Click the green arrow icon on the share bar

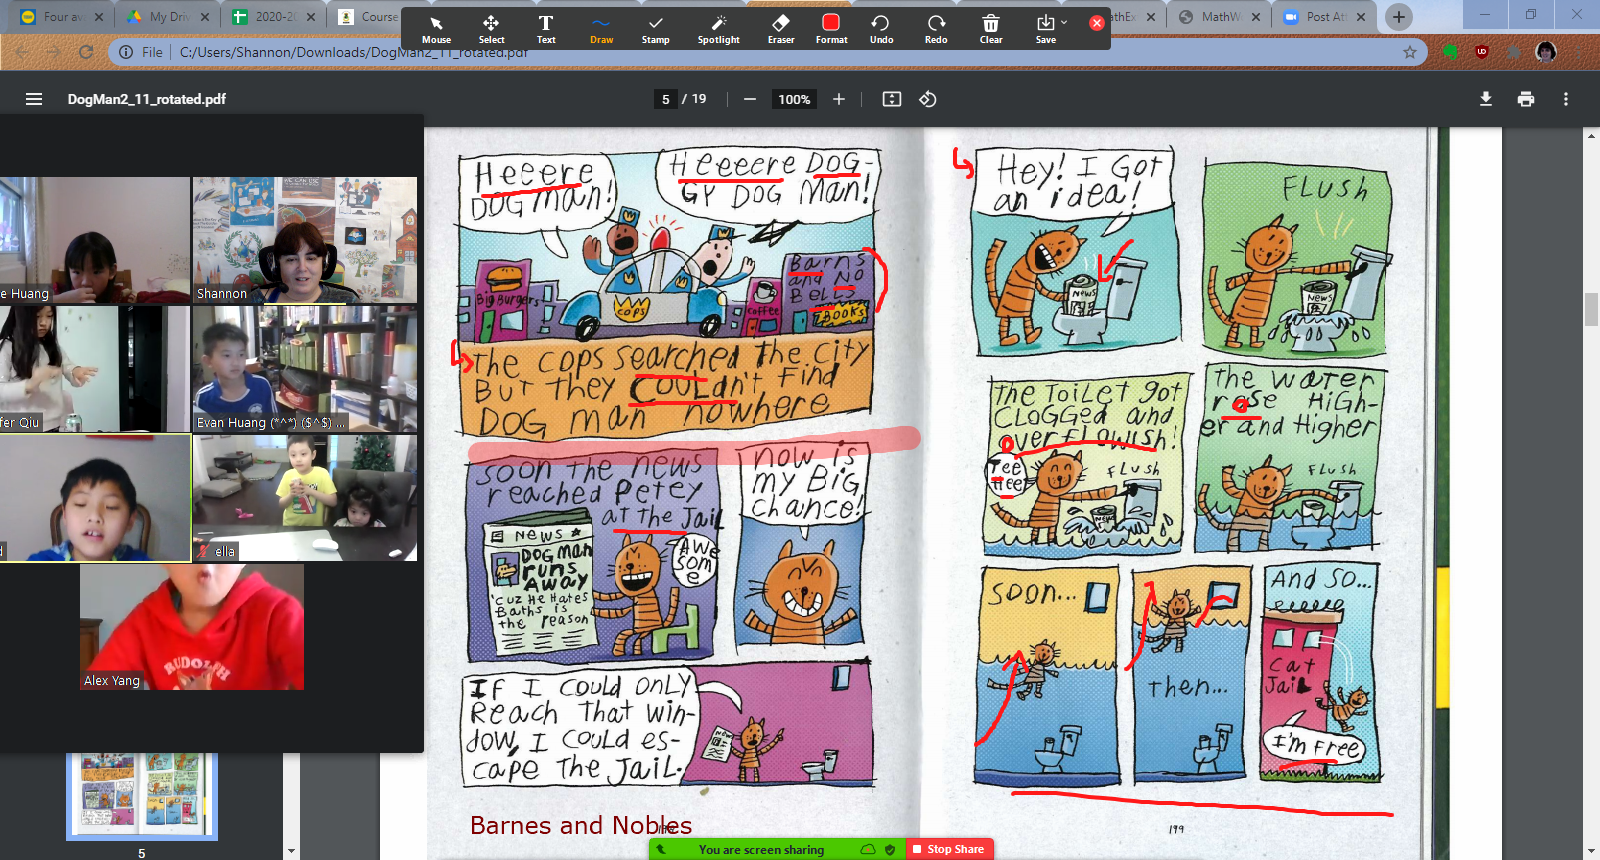coord(661,849)
